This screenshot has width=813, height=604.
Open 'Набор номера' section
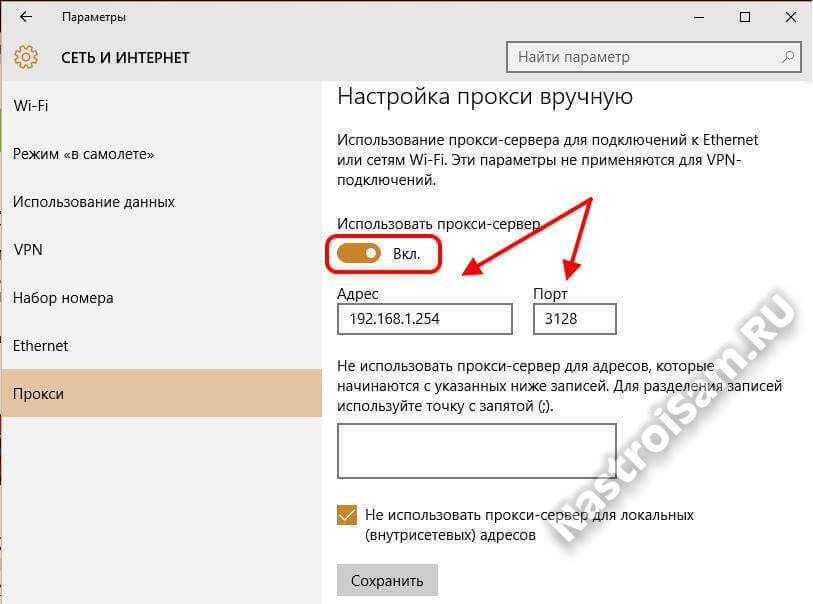(x=161, y=298)
